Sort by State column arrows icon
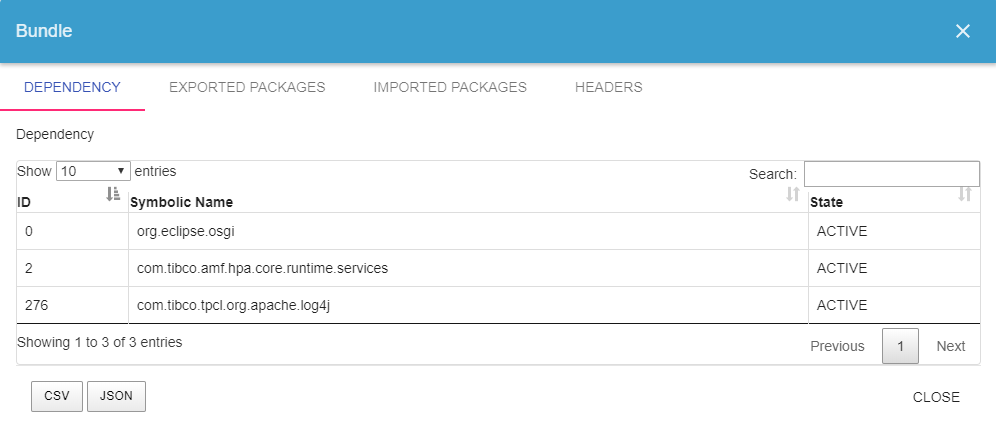996x423 pixels. (x=965, y=194)
